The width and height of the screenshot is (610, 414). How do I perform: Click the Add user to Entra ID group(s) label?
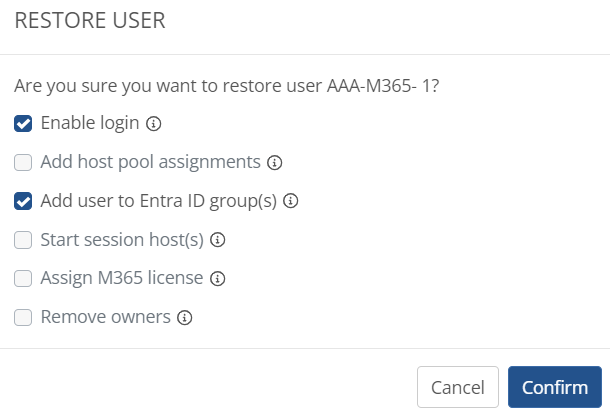coord(159,201)
